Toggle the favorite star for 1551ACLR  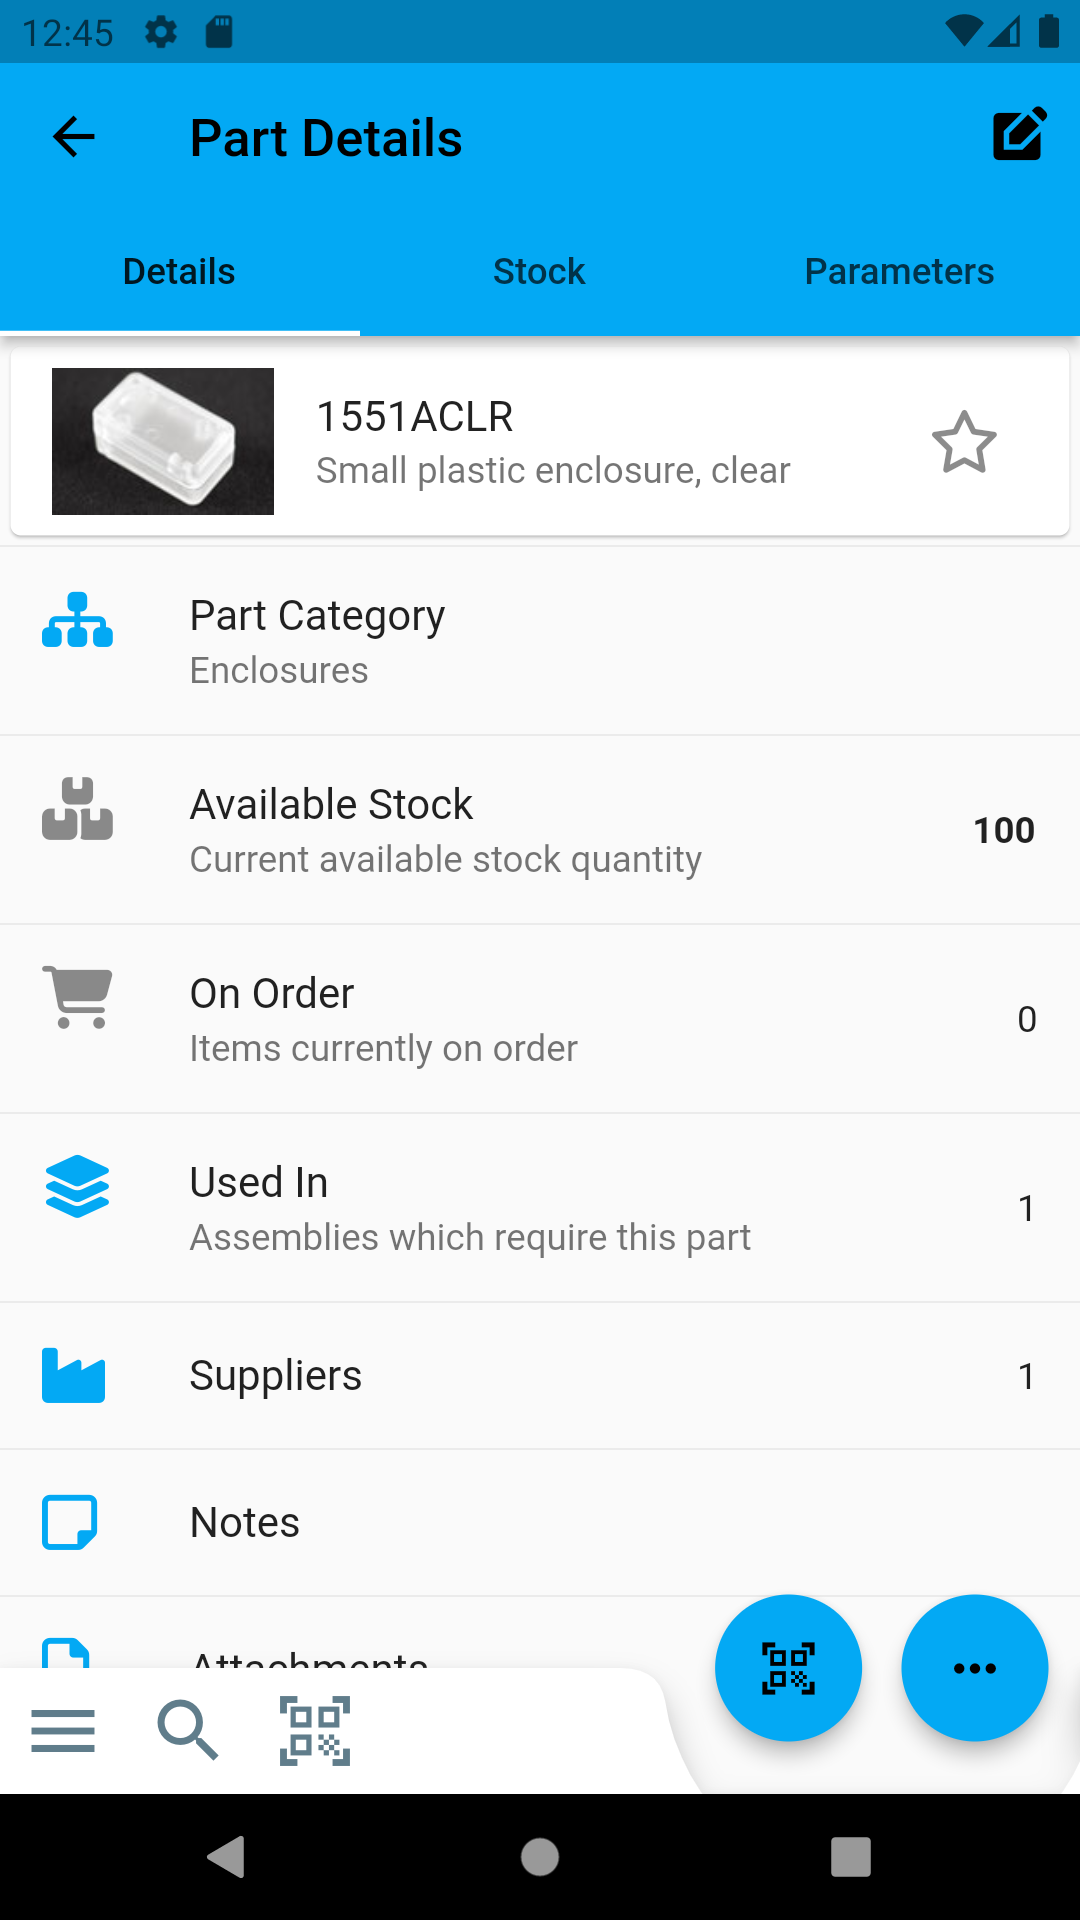pos(964,442)
